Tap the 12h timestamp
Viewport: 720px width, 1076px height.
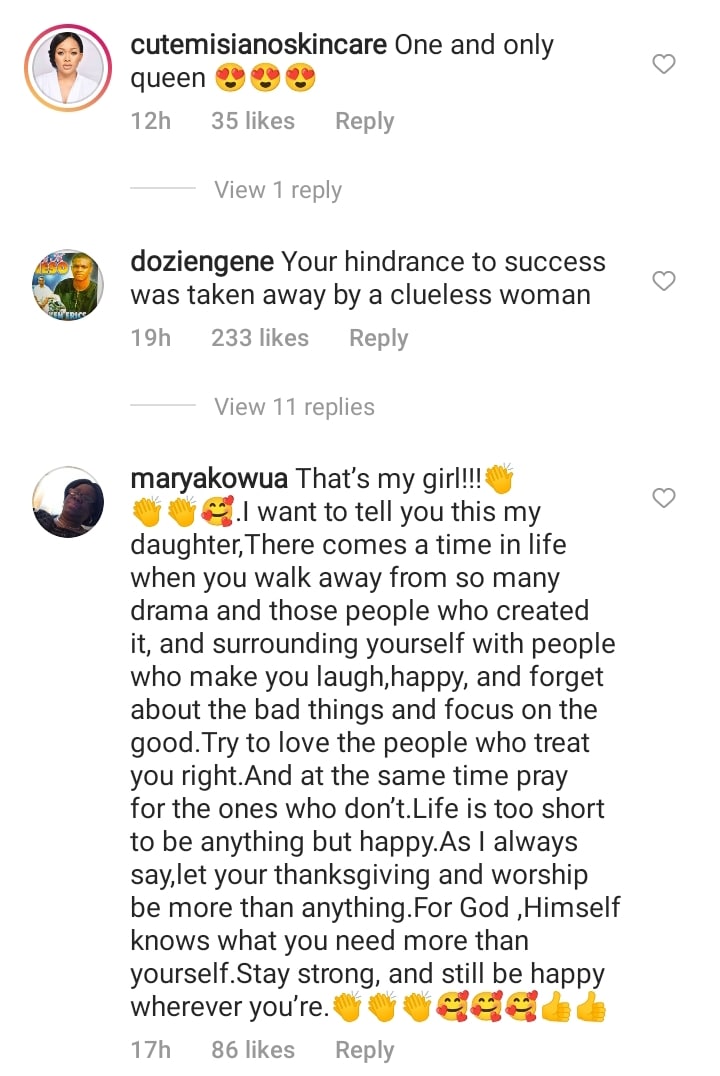tap(151, 121)
